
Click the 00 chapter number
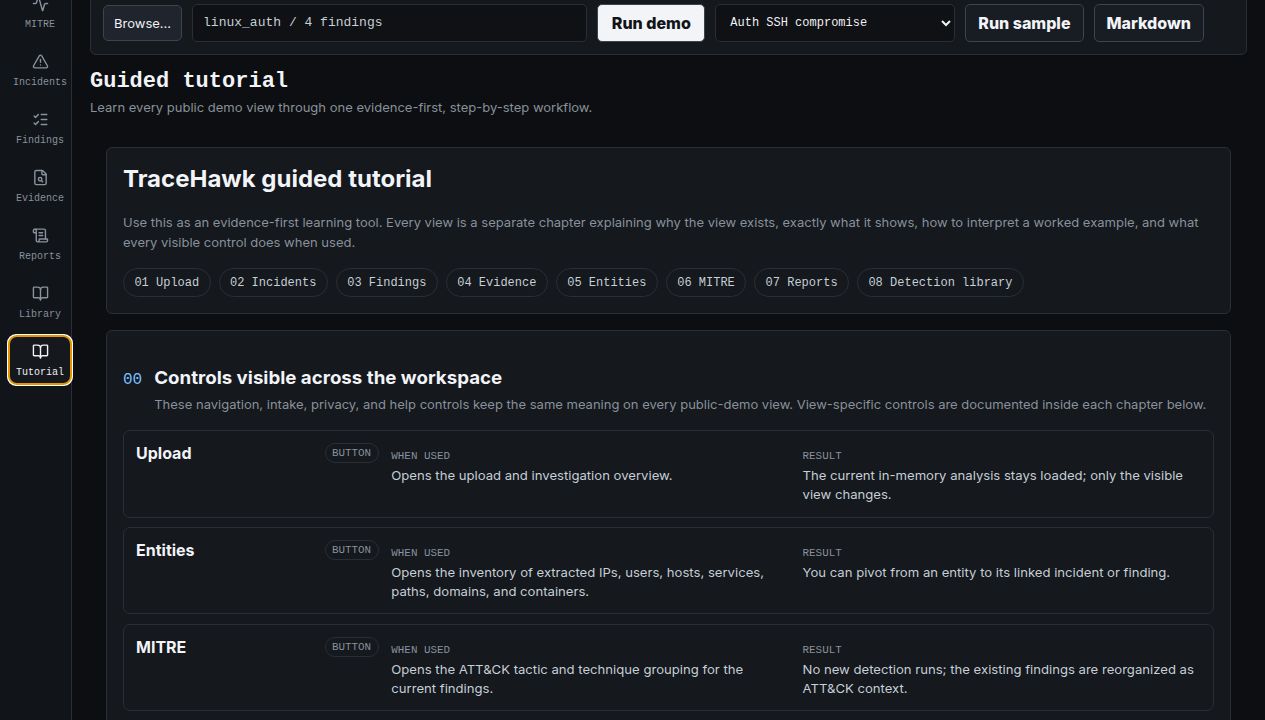coord(132,378)
